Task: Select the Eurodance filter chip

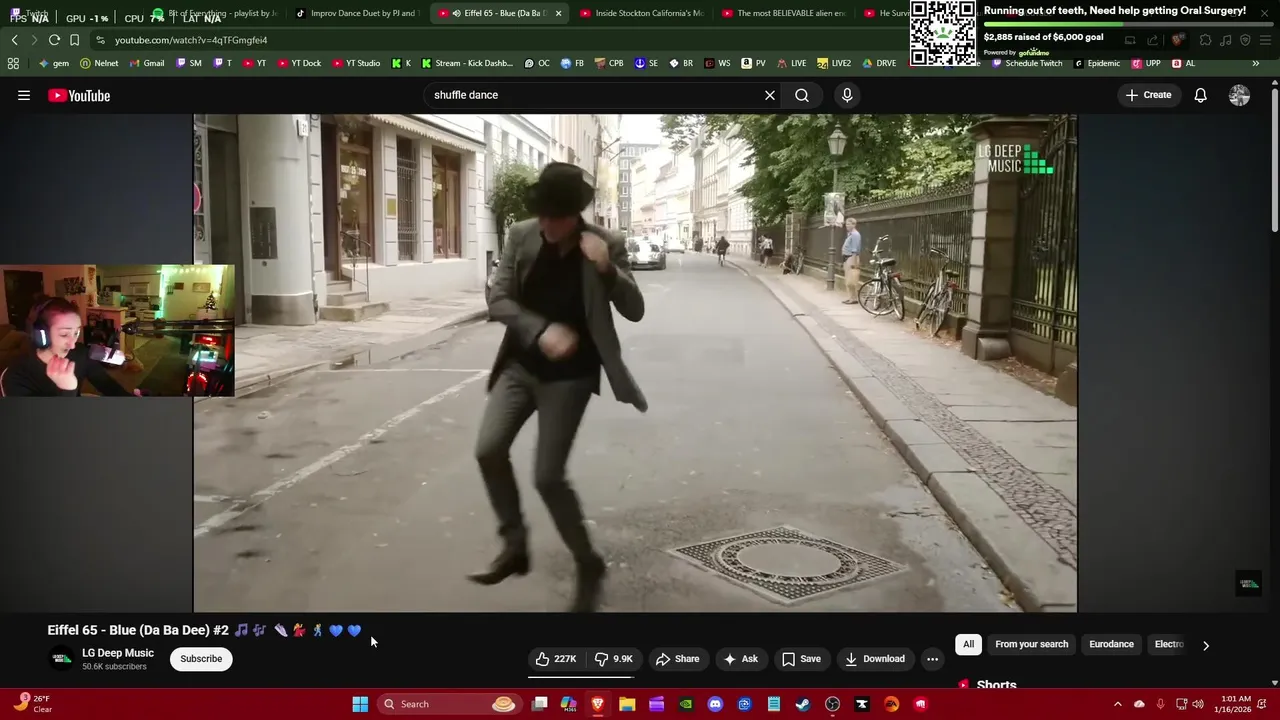Action: tap(1111, 644)
